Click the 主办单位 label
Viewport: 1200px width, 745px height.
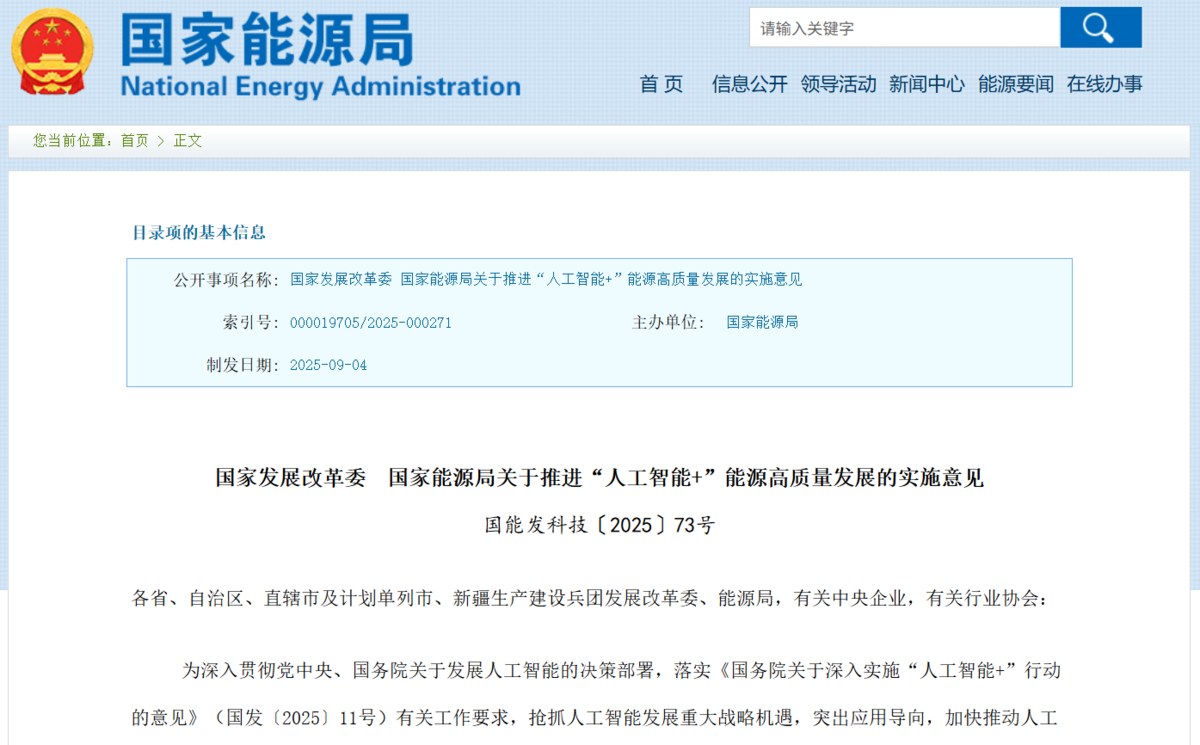[x=669, y=323]
